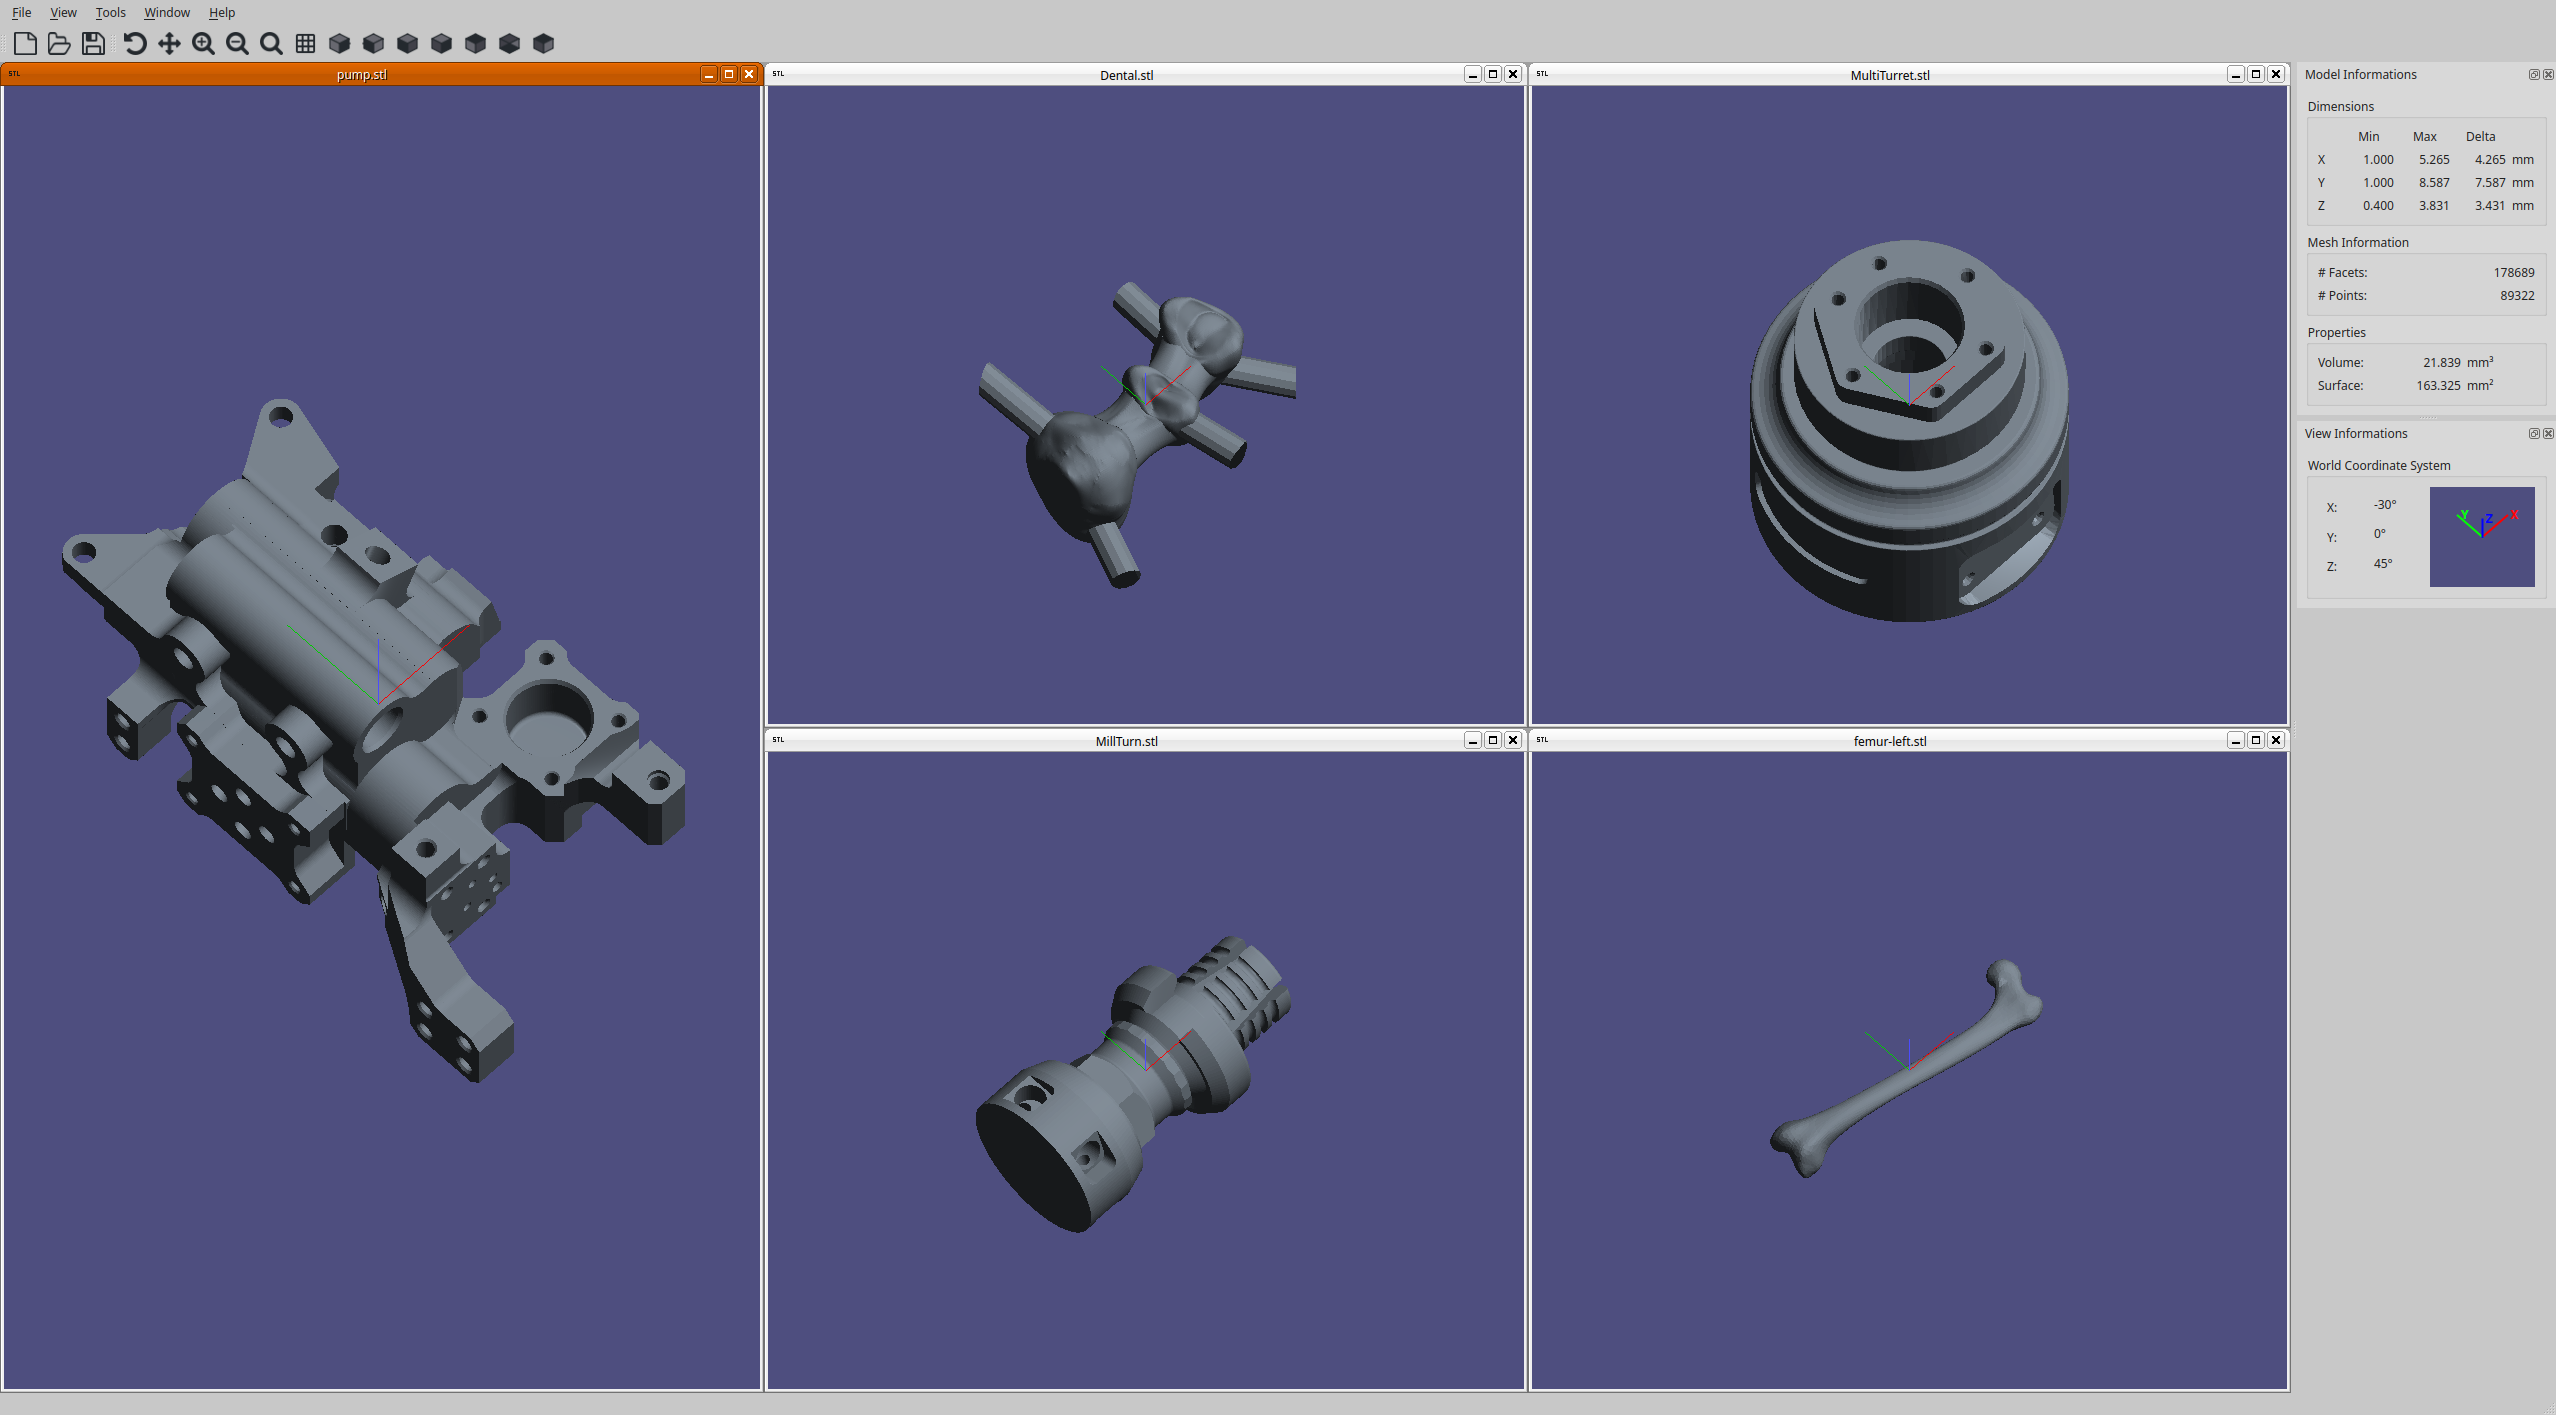2556x1415 pixels.
Task: Fit the model to the view
Action: 271,44
